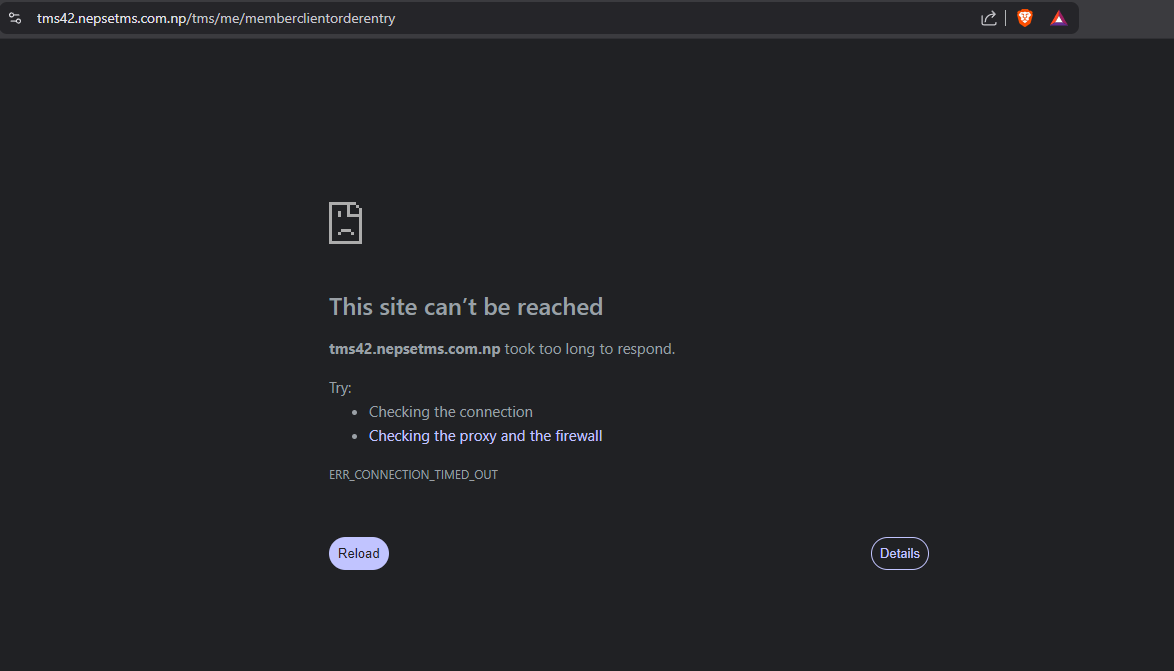
Task: Click the sad page error icon
Action: click(x=345, y=222)
